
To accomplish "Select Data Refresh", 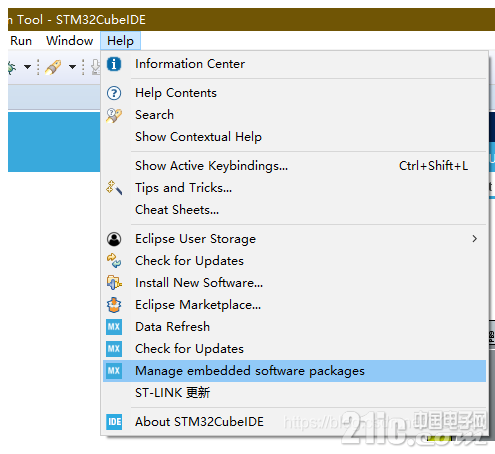I will [294, 327].
